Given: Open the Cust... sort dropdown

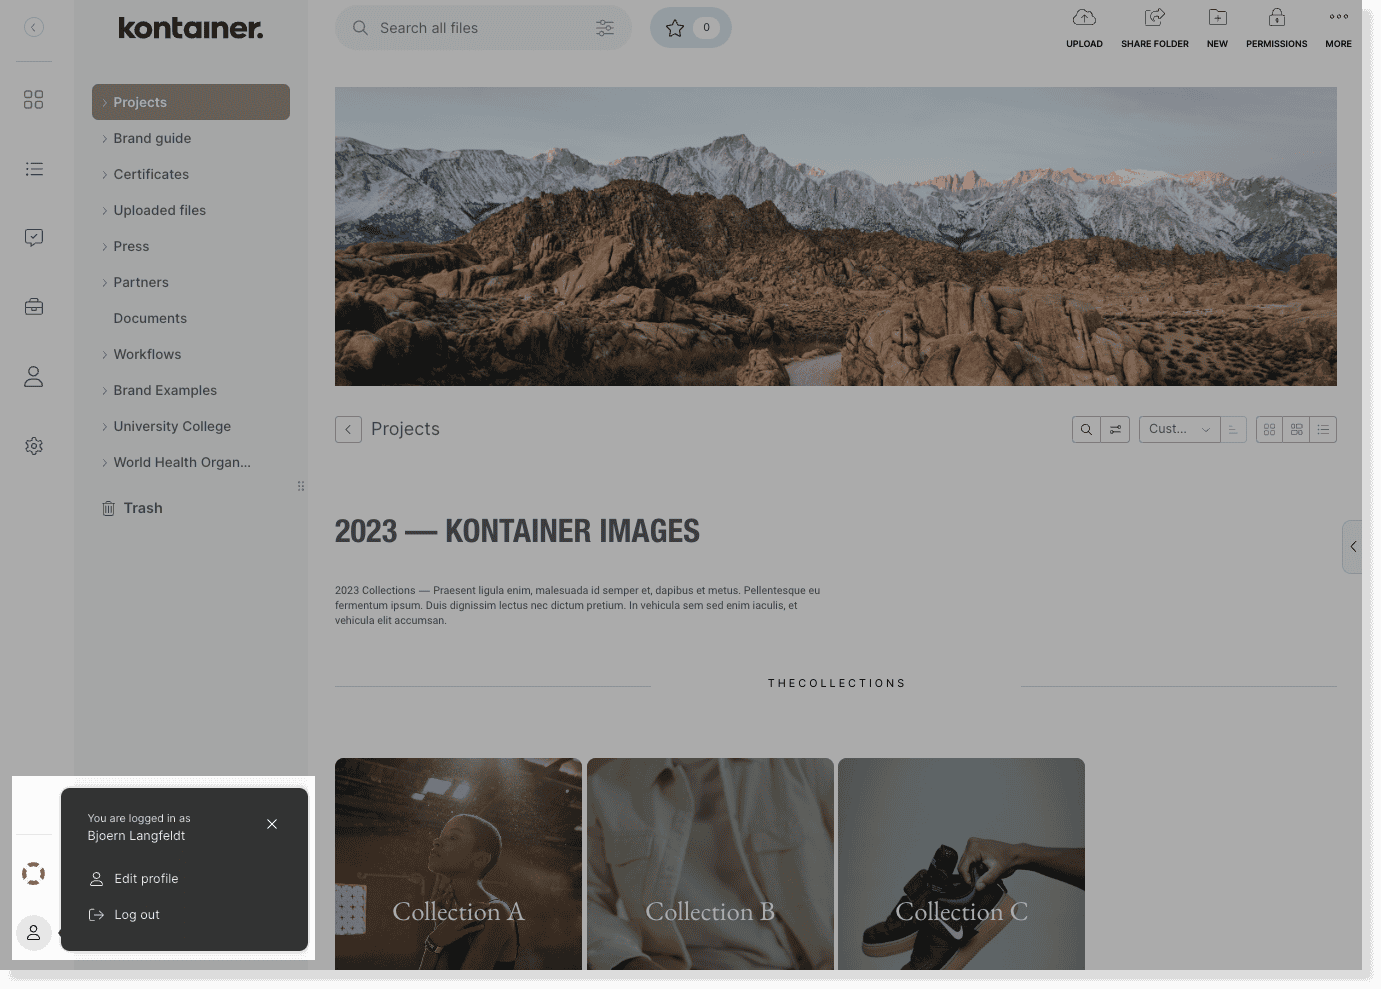Looking at the screenshot, I should [x=1179, y=430].
